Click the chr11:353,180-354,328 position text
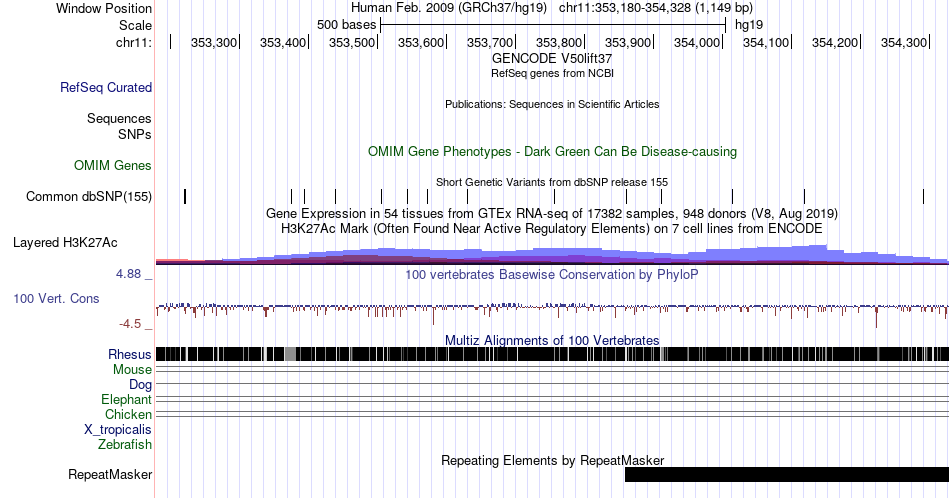The width and height of the screenshot is (950, 498). pos(656,8)
